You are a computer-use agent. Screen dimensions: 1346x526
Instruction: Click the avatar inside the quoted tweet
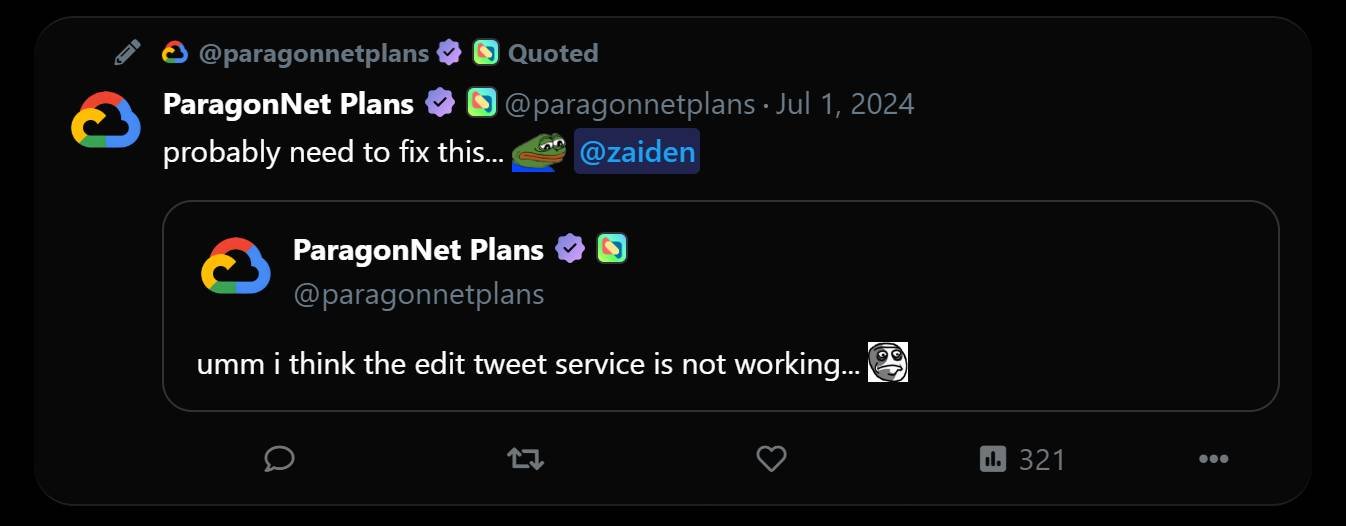(236, 266)
